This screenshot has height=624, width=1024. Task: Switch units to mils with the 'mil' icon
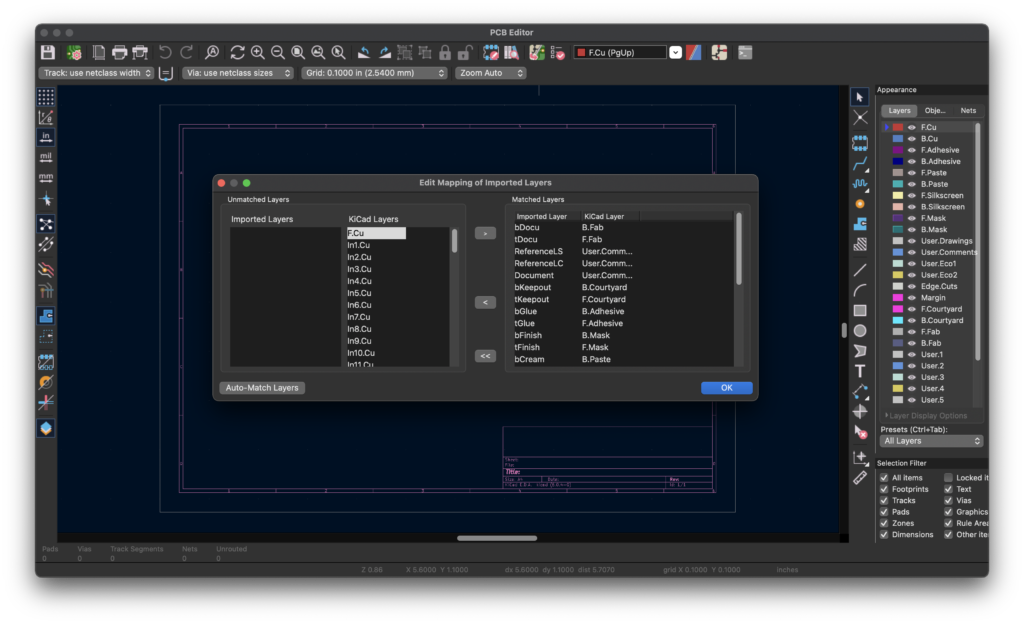click(46, 157)
